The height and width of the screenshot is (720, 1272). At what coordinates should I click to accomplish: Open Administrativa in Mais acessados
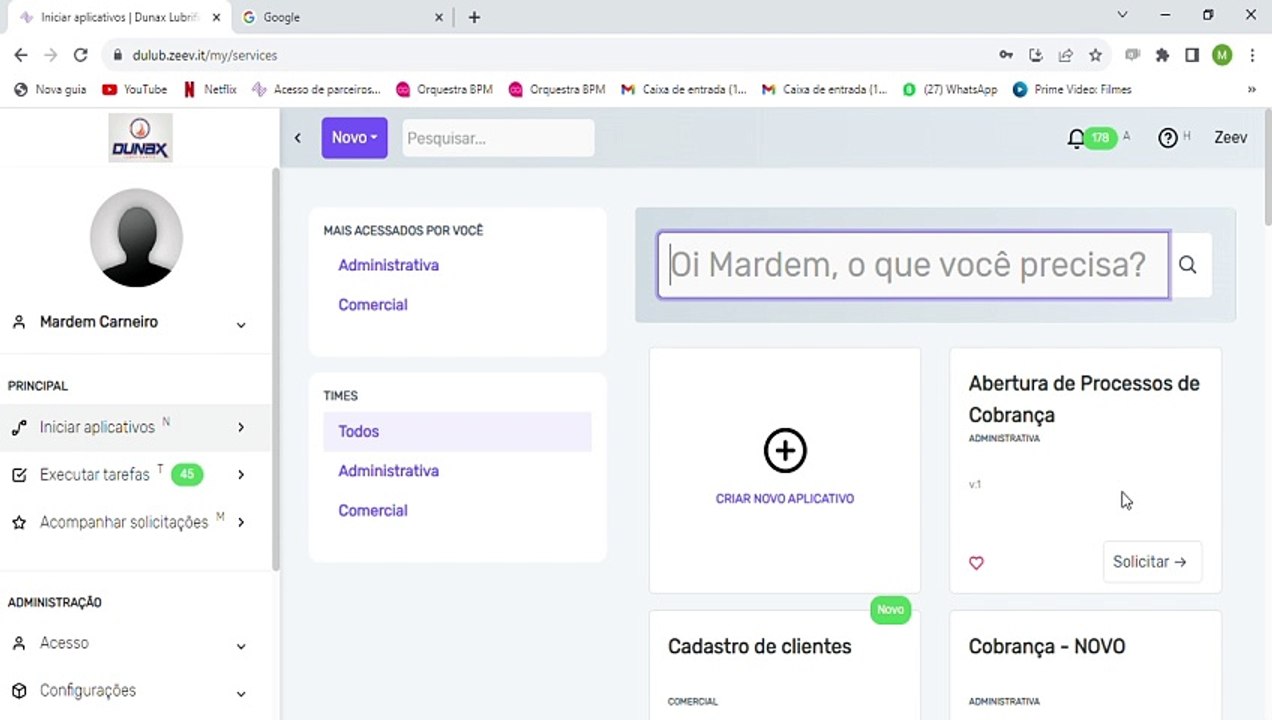tap(388, 266)
